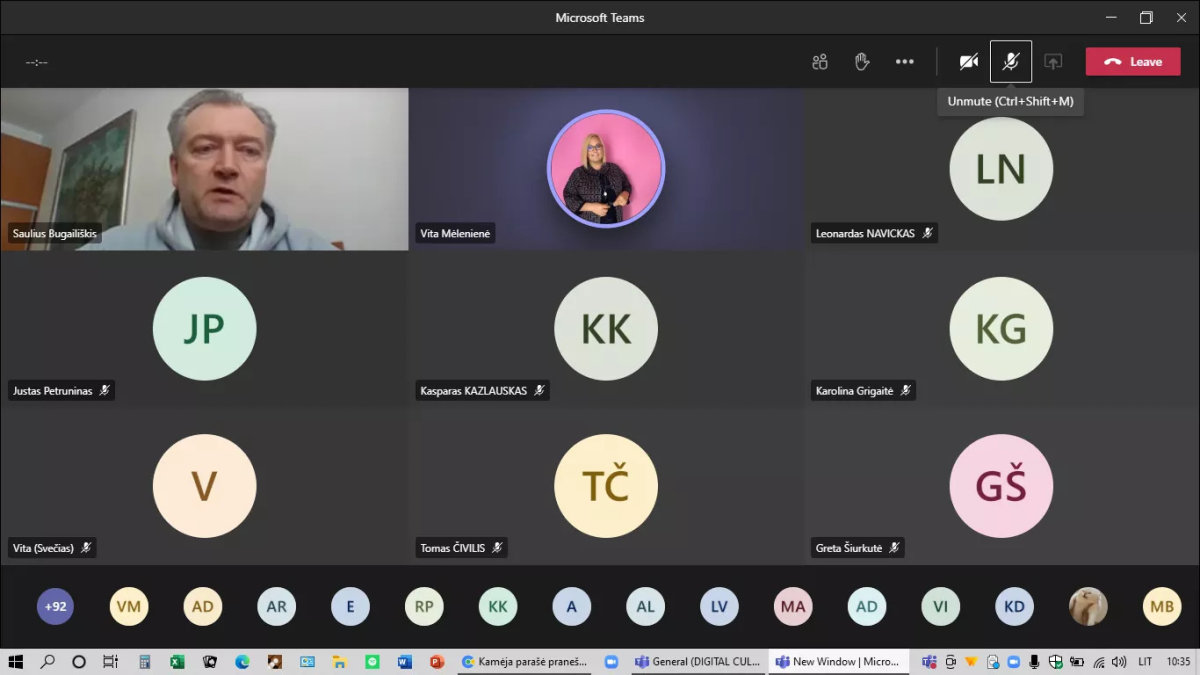Click Justas Petruninas JP avatar
The width and height of the screenshot is (1200, 675).
pyautogui.click(x=204, y=329)
